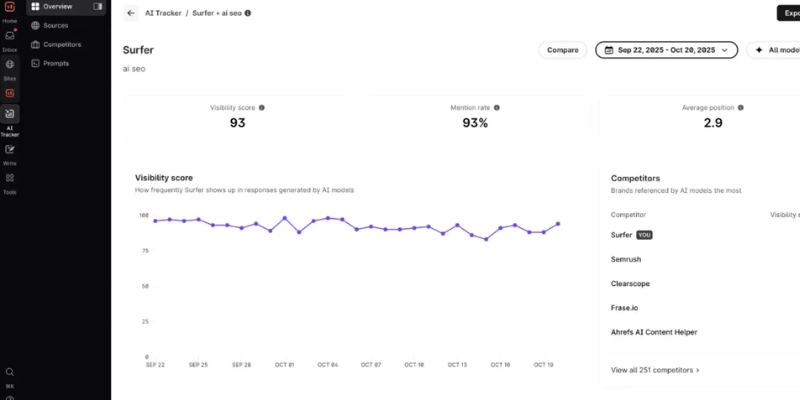Click the OCT 19 axis label
Viewport: 800px width, 400px height.
pos(543,365)
